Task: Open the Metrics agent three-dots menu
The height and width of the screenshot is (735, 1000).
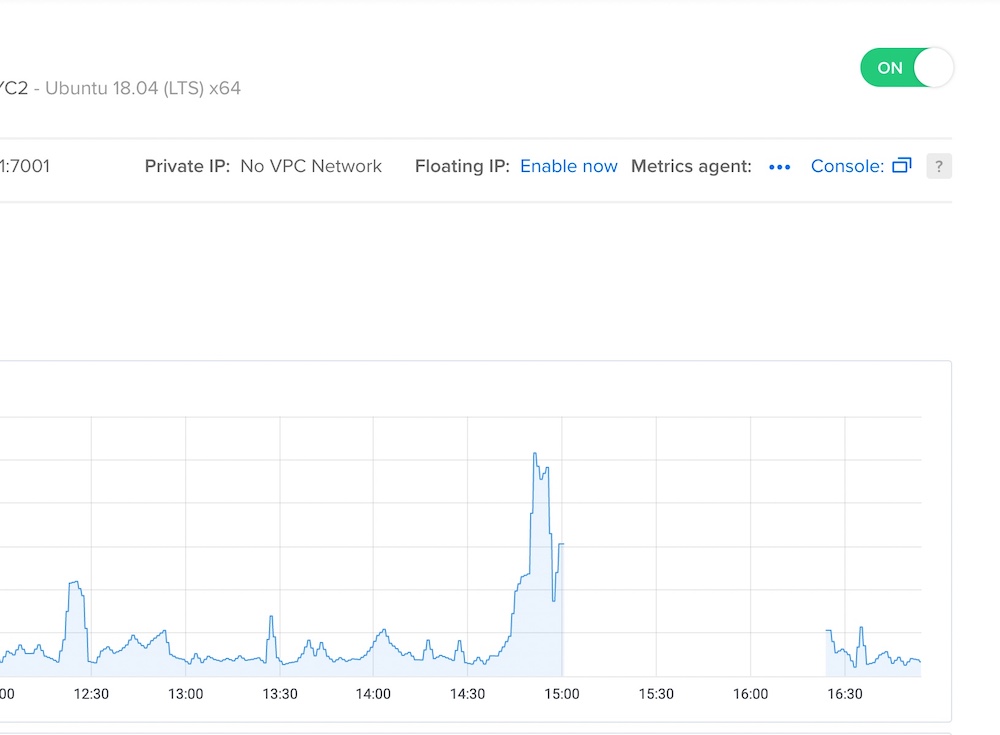Action: tap(779, 167)
